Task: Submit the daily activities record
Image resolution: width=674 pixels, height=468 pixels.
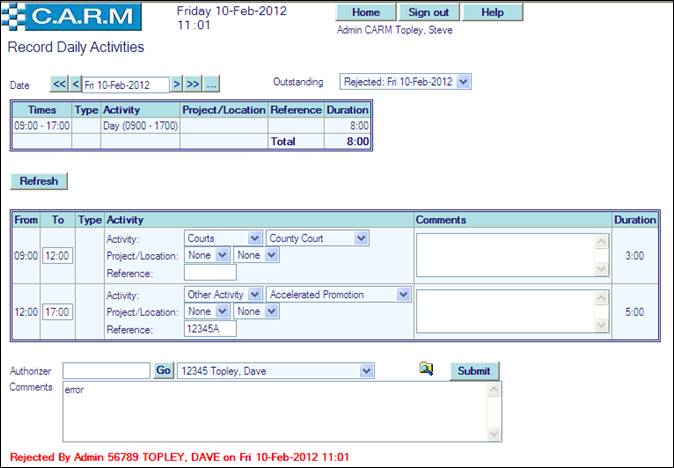Action: click(x=473, y=371)
